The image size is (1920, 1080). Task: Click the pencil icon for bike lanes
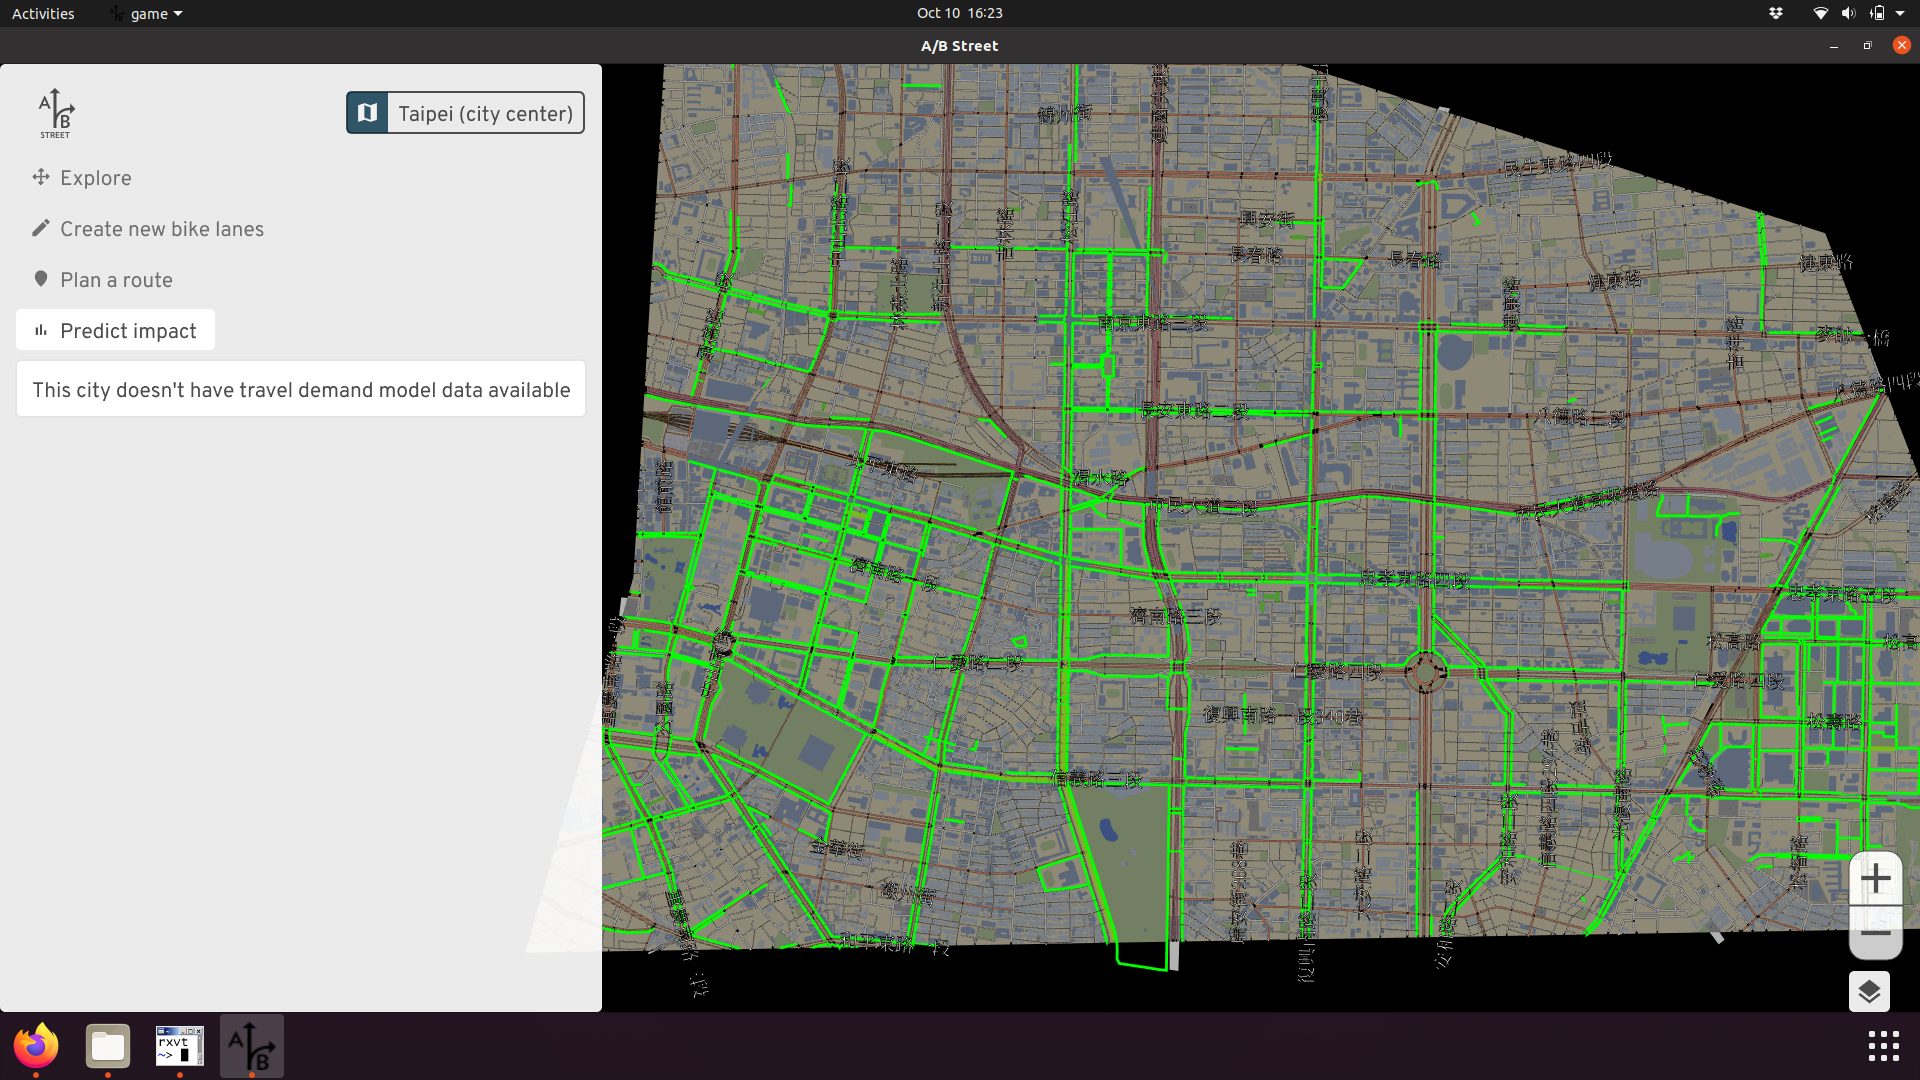tap(41, 228)
